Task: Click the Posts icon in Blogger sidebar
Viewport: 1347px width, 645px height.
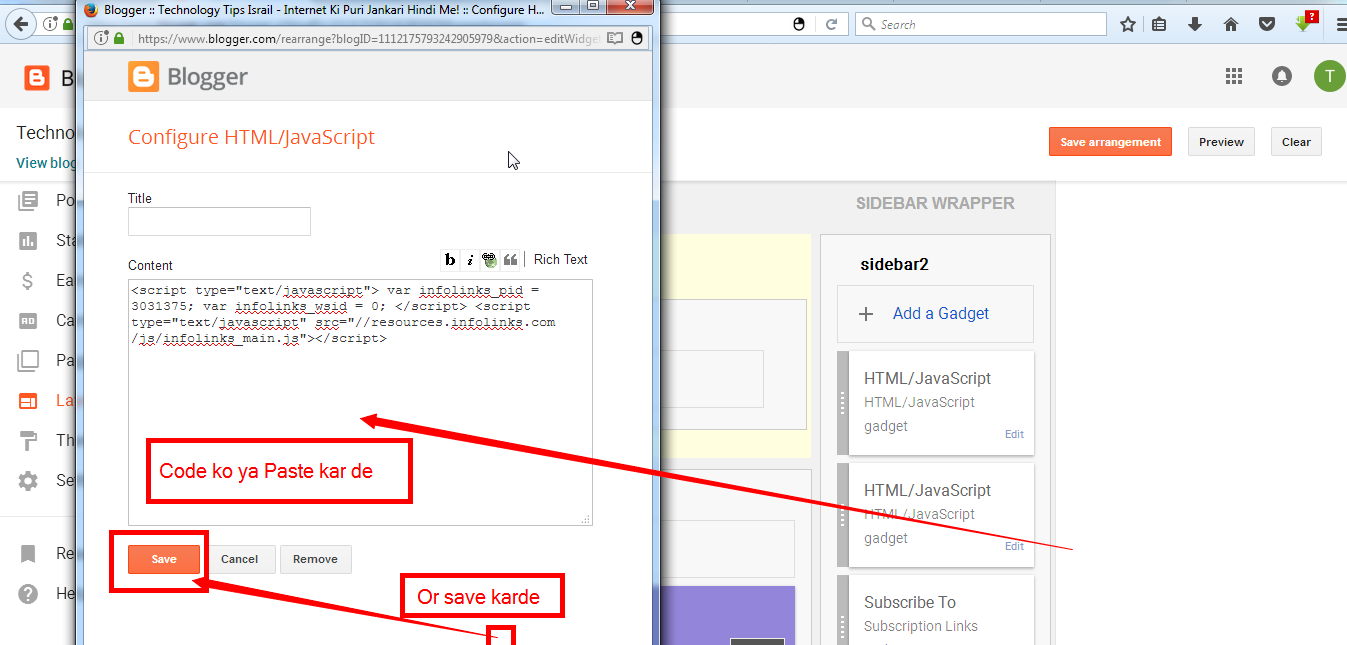Action: (28, 201)
